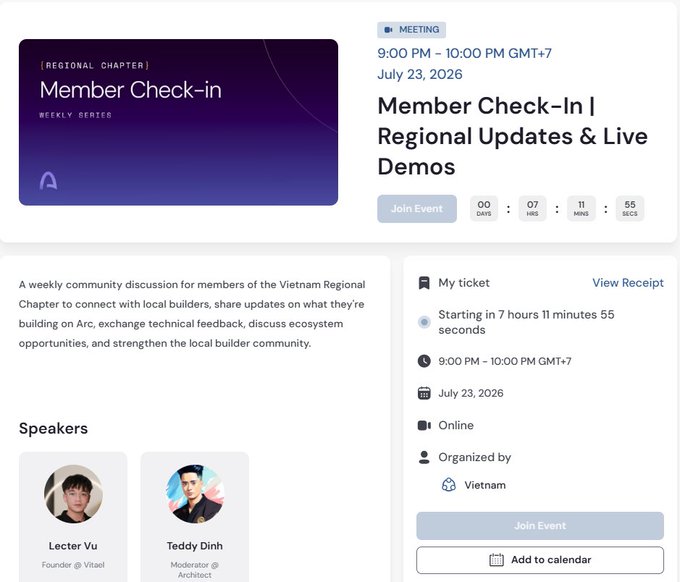Select the Teddy Dinh speaker name
The height and width of the screenshot is (582, 680).
pos(195,546)
